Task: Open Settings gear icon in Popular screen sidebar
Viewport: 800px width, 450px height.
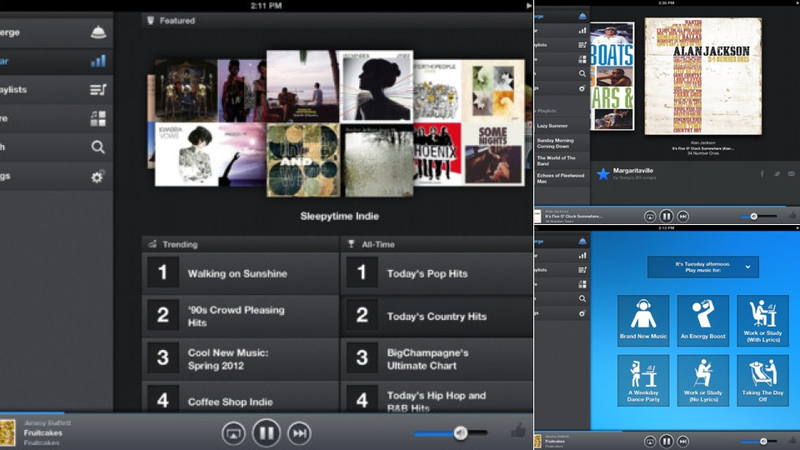Action: (97, 177)
